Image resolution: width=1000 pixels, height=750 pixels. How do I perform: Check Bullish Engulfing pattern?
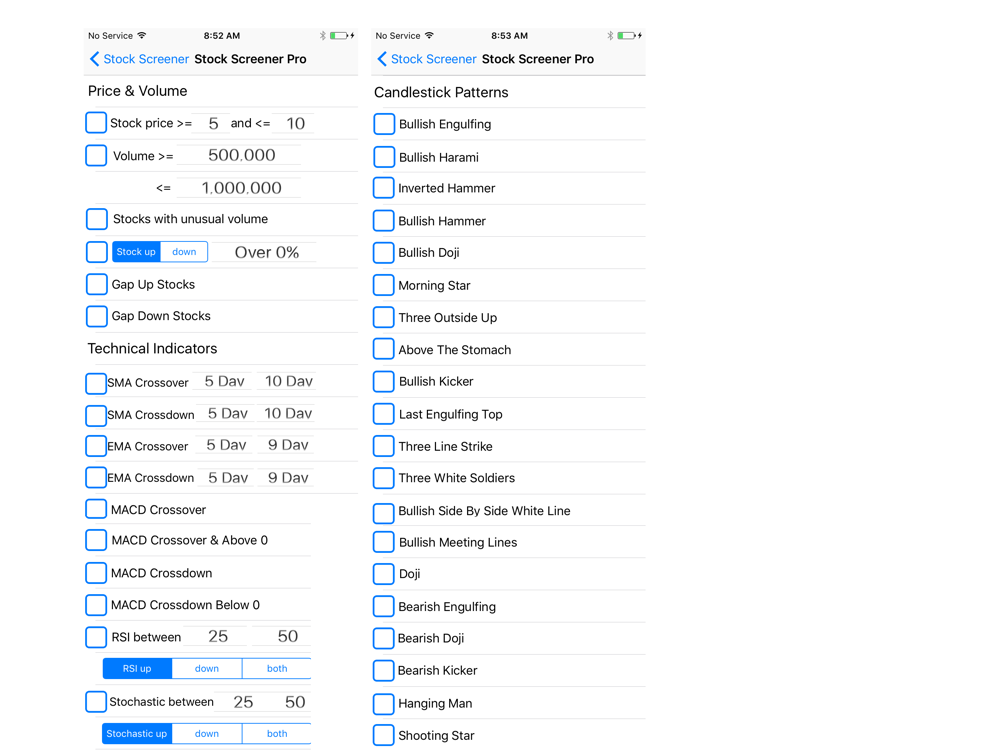click(x=384, y=124)
